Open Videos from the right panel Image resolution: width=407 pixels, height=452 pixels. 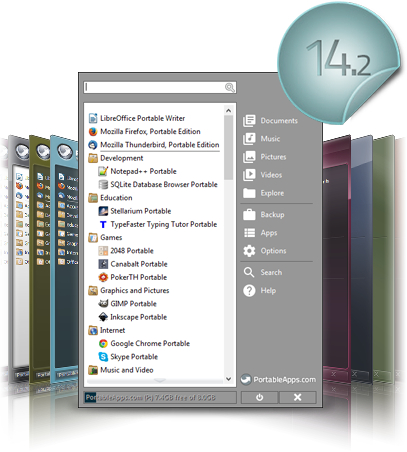(249, 175)
